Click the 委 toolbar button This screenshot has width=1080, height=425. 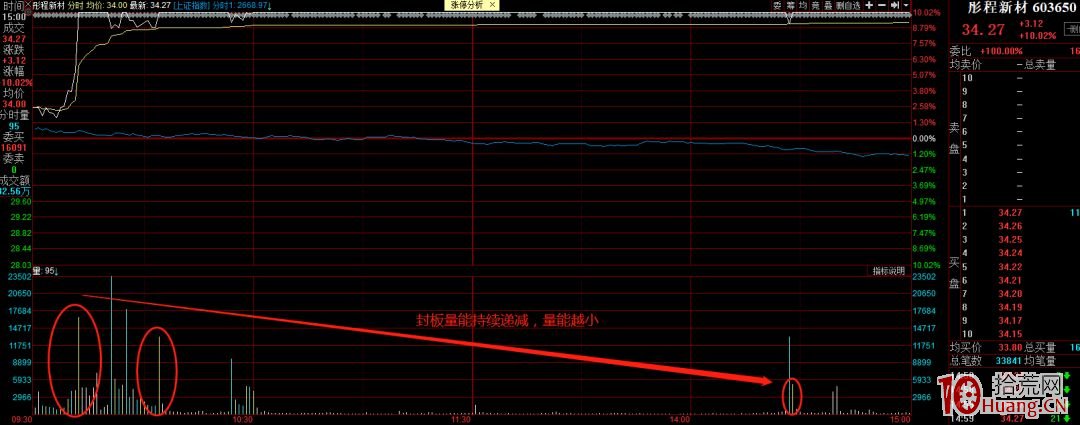pyautogui.click(x=777, y=5)
